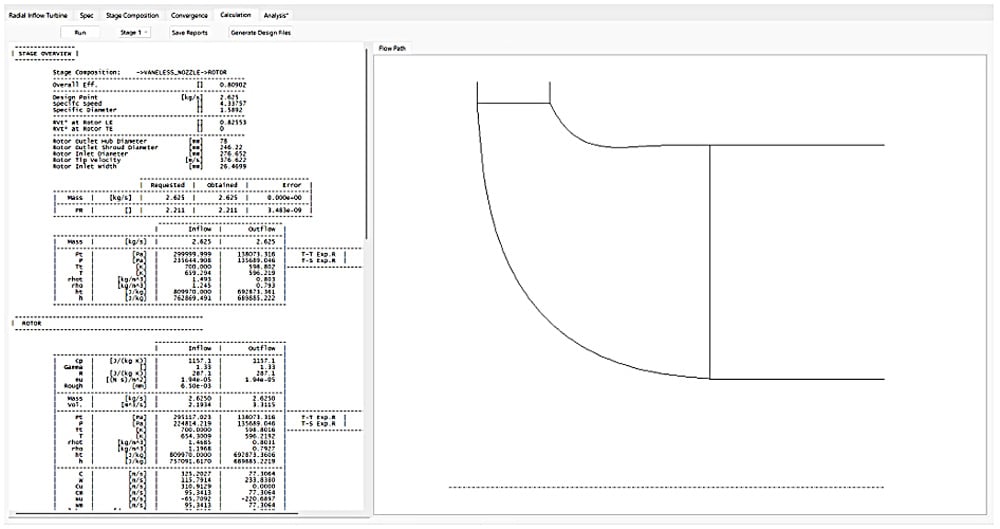Click Save Reports
Viewport: 1000px width, 529px height.
[190, 33]
